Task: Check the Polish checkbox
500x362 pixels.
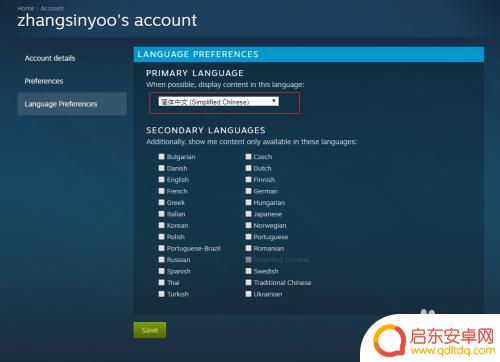Action: point(161,237)
